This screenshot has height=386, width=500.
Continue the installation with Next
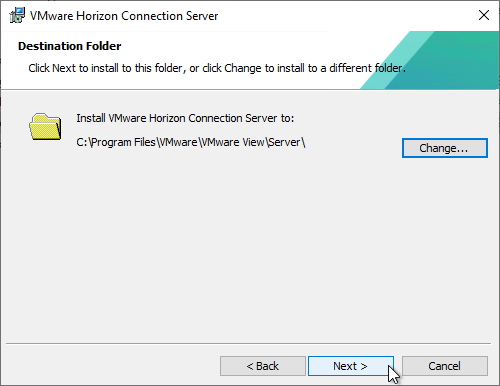[x=351, y=366]
